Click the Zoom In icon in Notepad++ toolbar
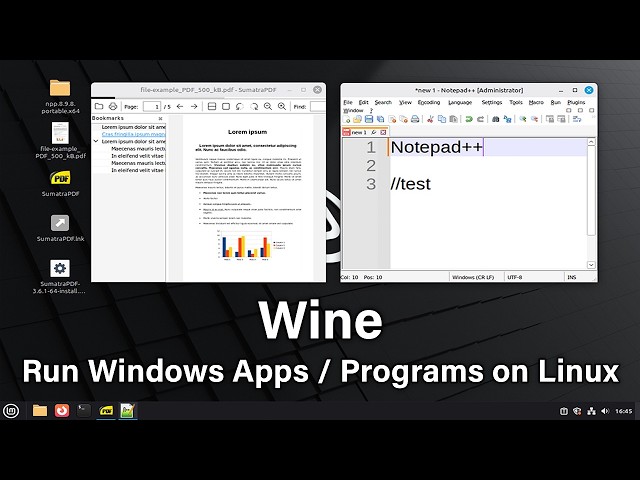 [522, 119]
